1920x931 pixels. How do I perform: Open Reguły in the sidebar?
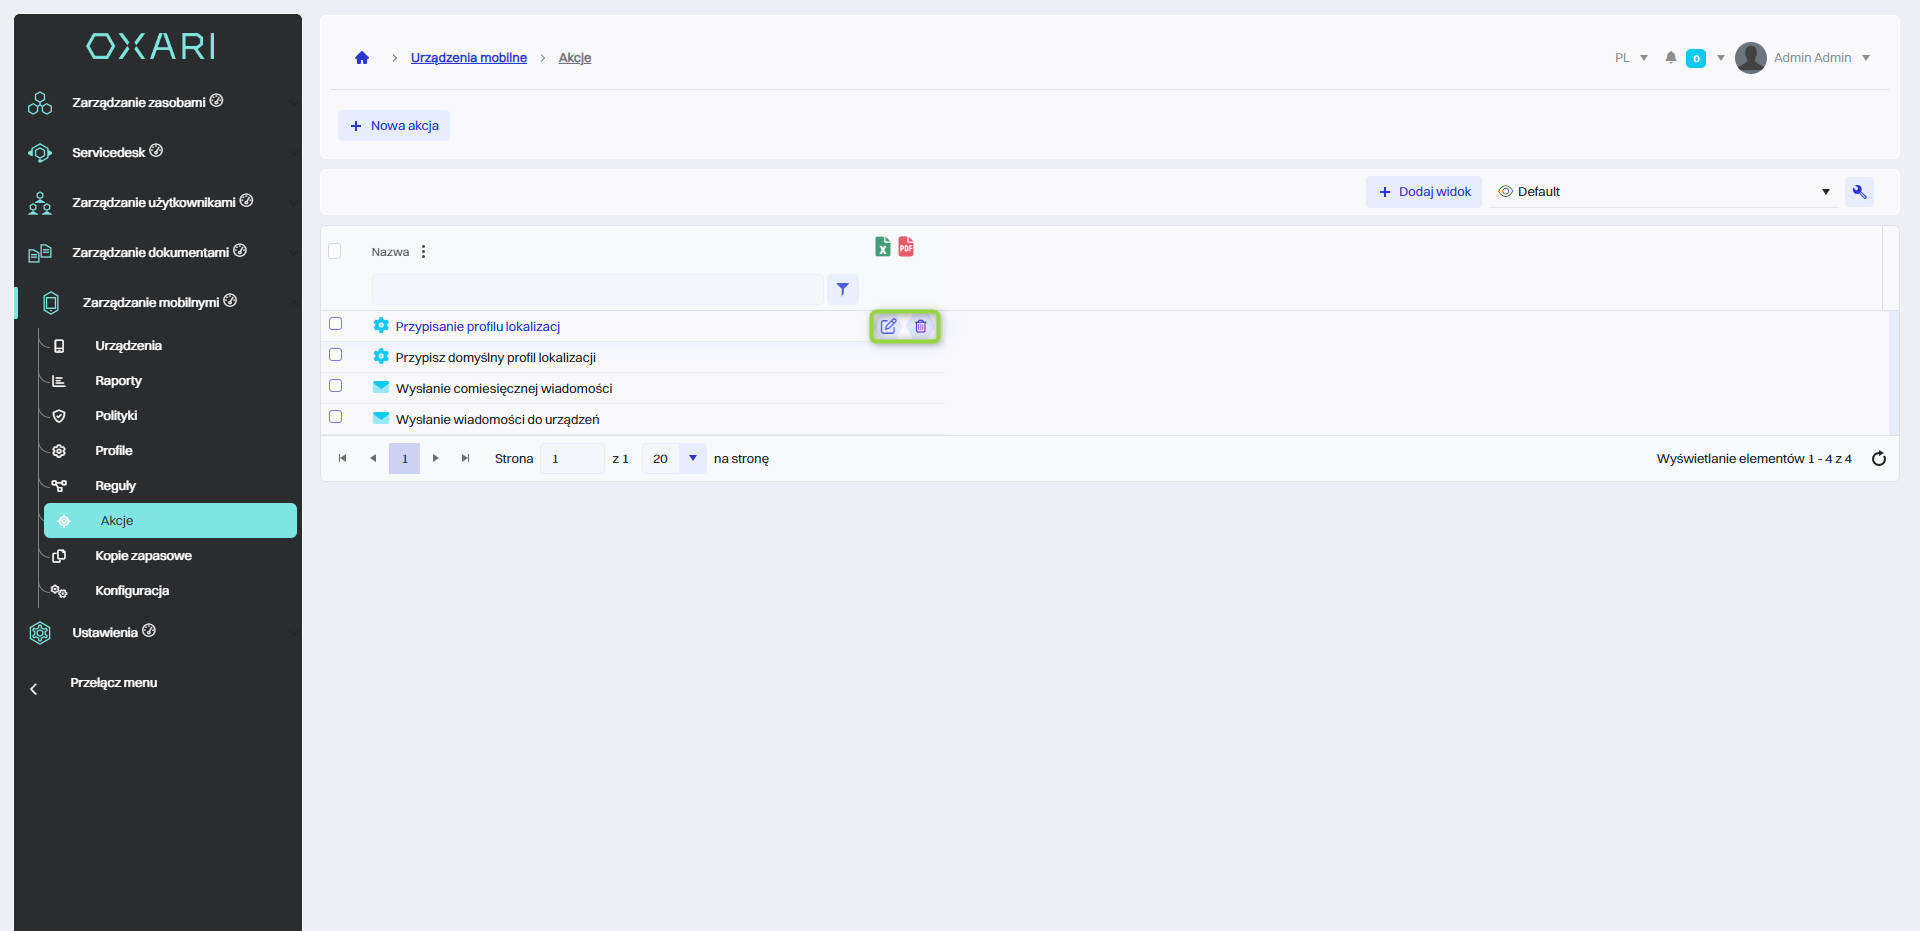coord(115,486)
